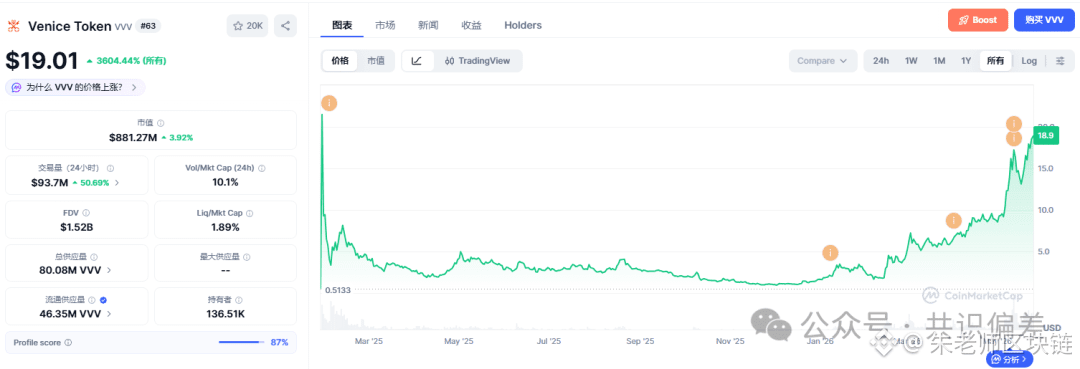Open the event marker at the chart start peak
The width and height of the screenshot is (1080, 369).
click(x=329, y=103)
